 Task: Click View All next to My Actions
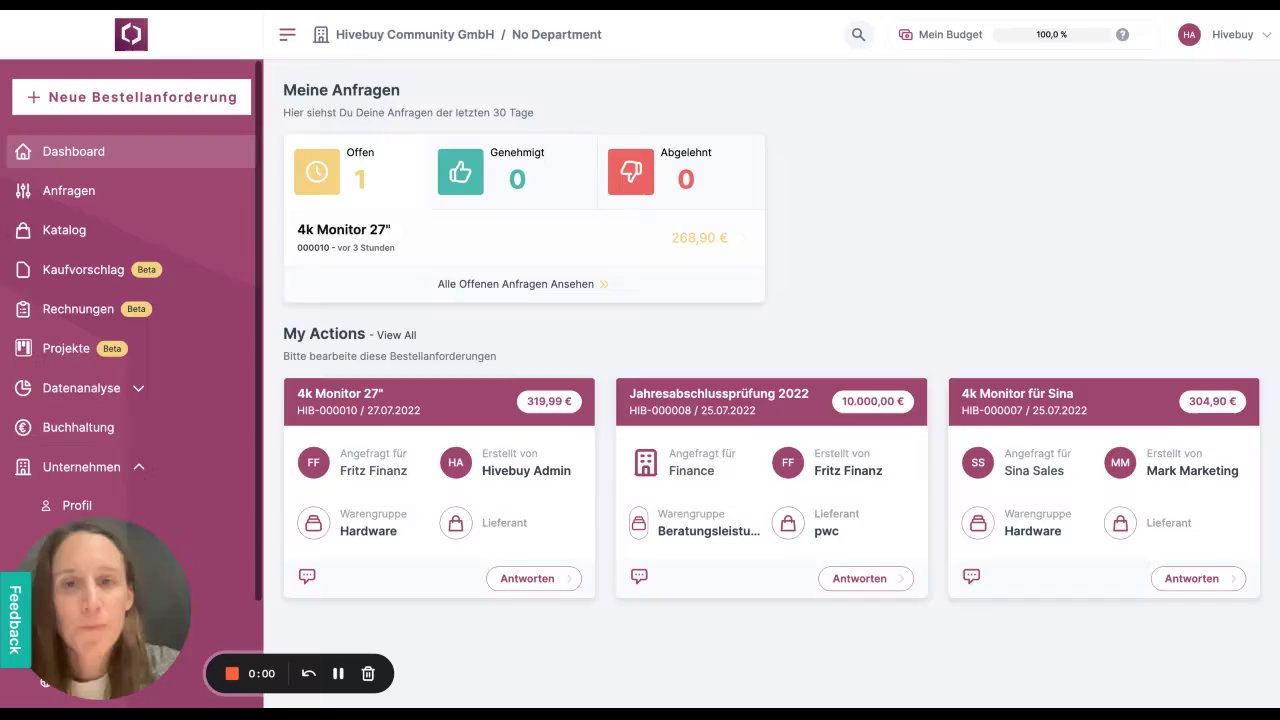click(396, 335)
